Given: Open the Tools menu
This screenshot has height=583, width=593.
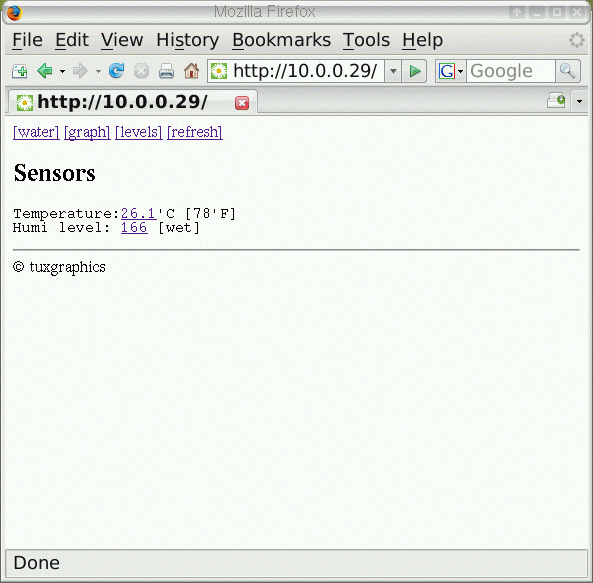Looking at the screenshot, I should click(366, 40).
